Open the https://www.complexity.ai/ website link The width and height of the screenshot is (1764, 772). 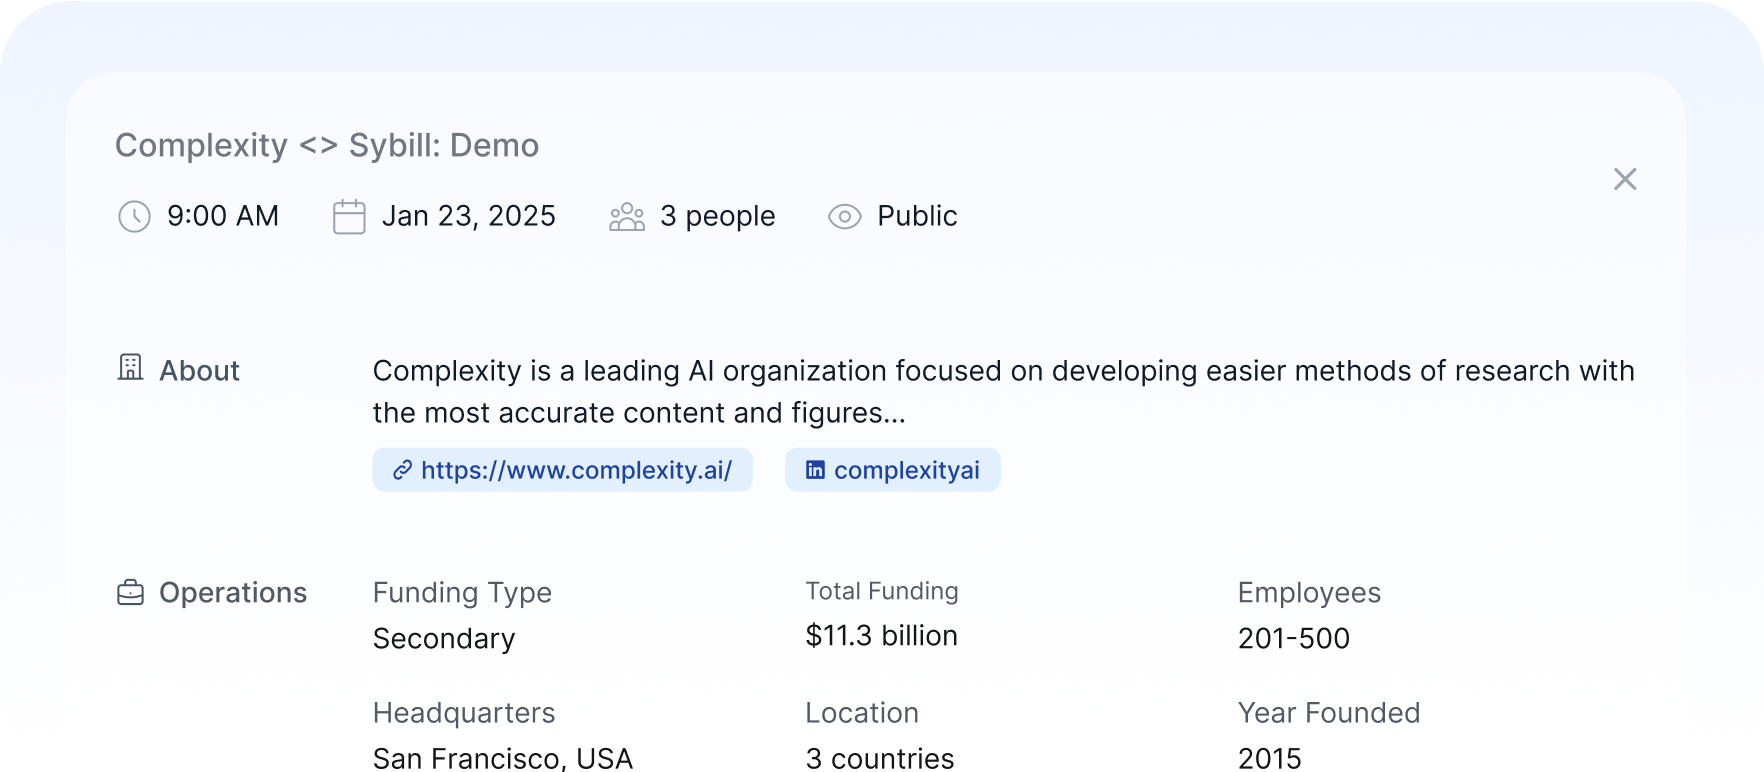(x=562, y=470)
